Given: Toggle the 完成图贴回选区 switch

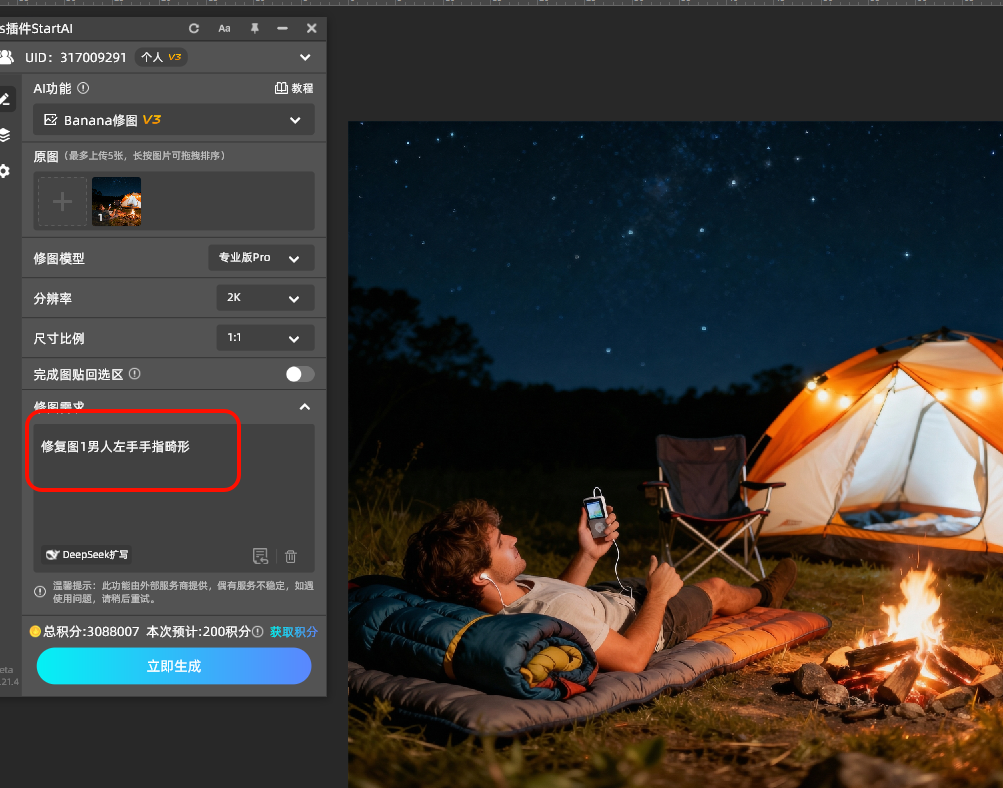Looking at the screenshot, I should coord(299,374).
